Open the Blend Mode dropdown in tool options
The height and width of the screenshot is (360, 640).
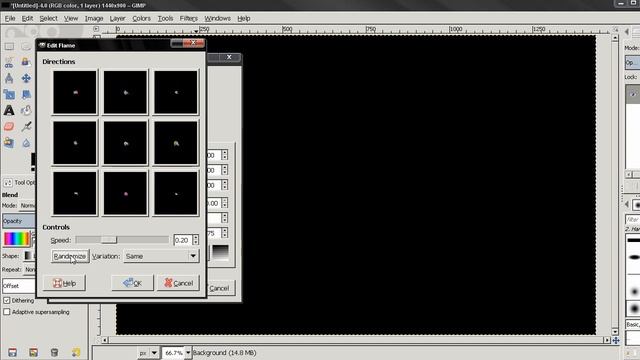28,206
